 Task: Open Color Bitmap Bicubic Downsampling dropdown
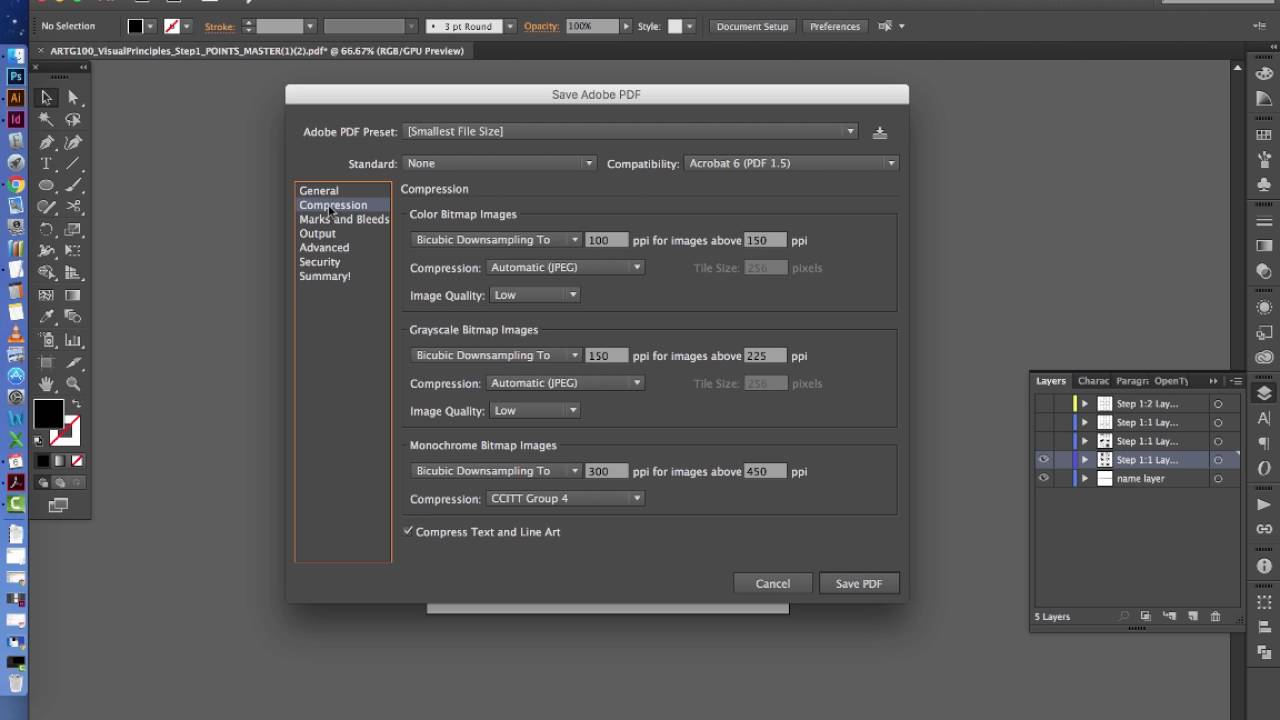tap(496, 240)
